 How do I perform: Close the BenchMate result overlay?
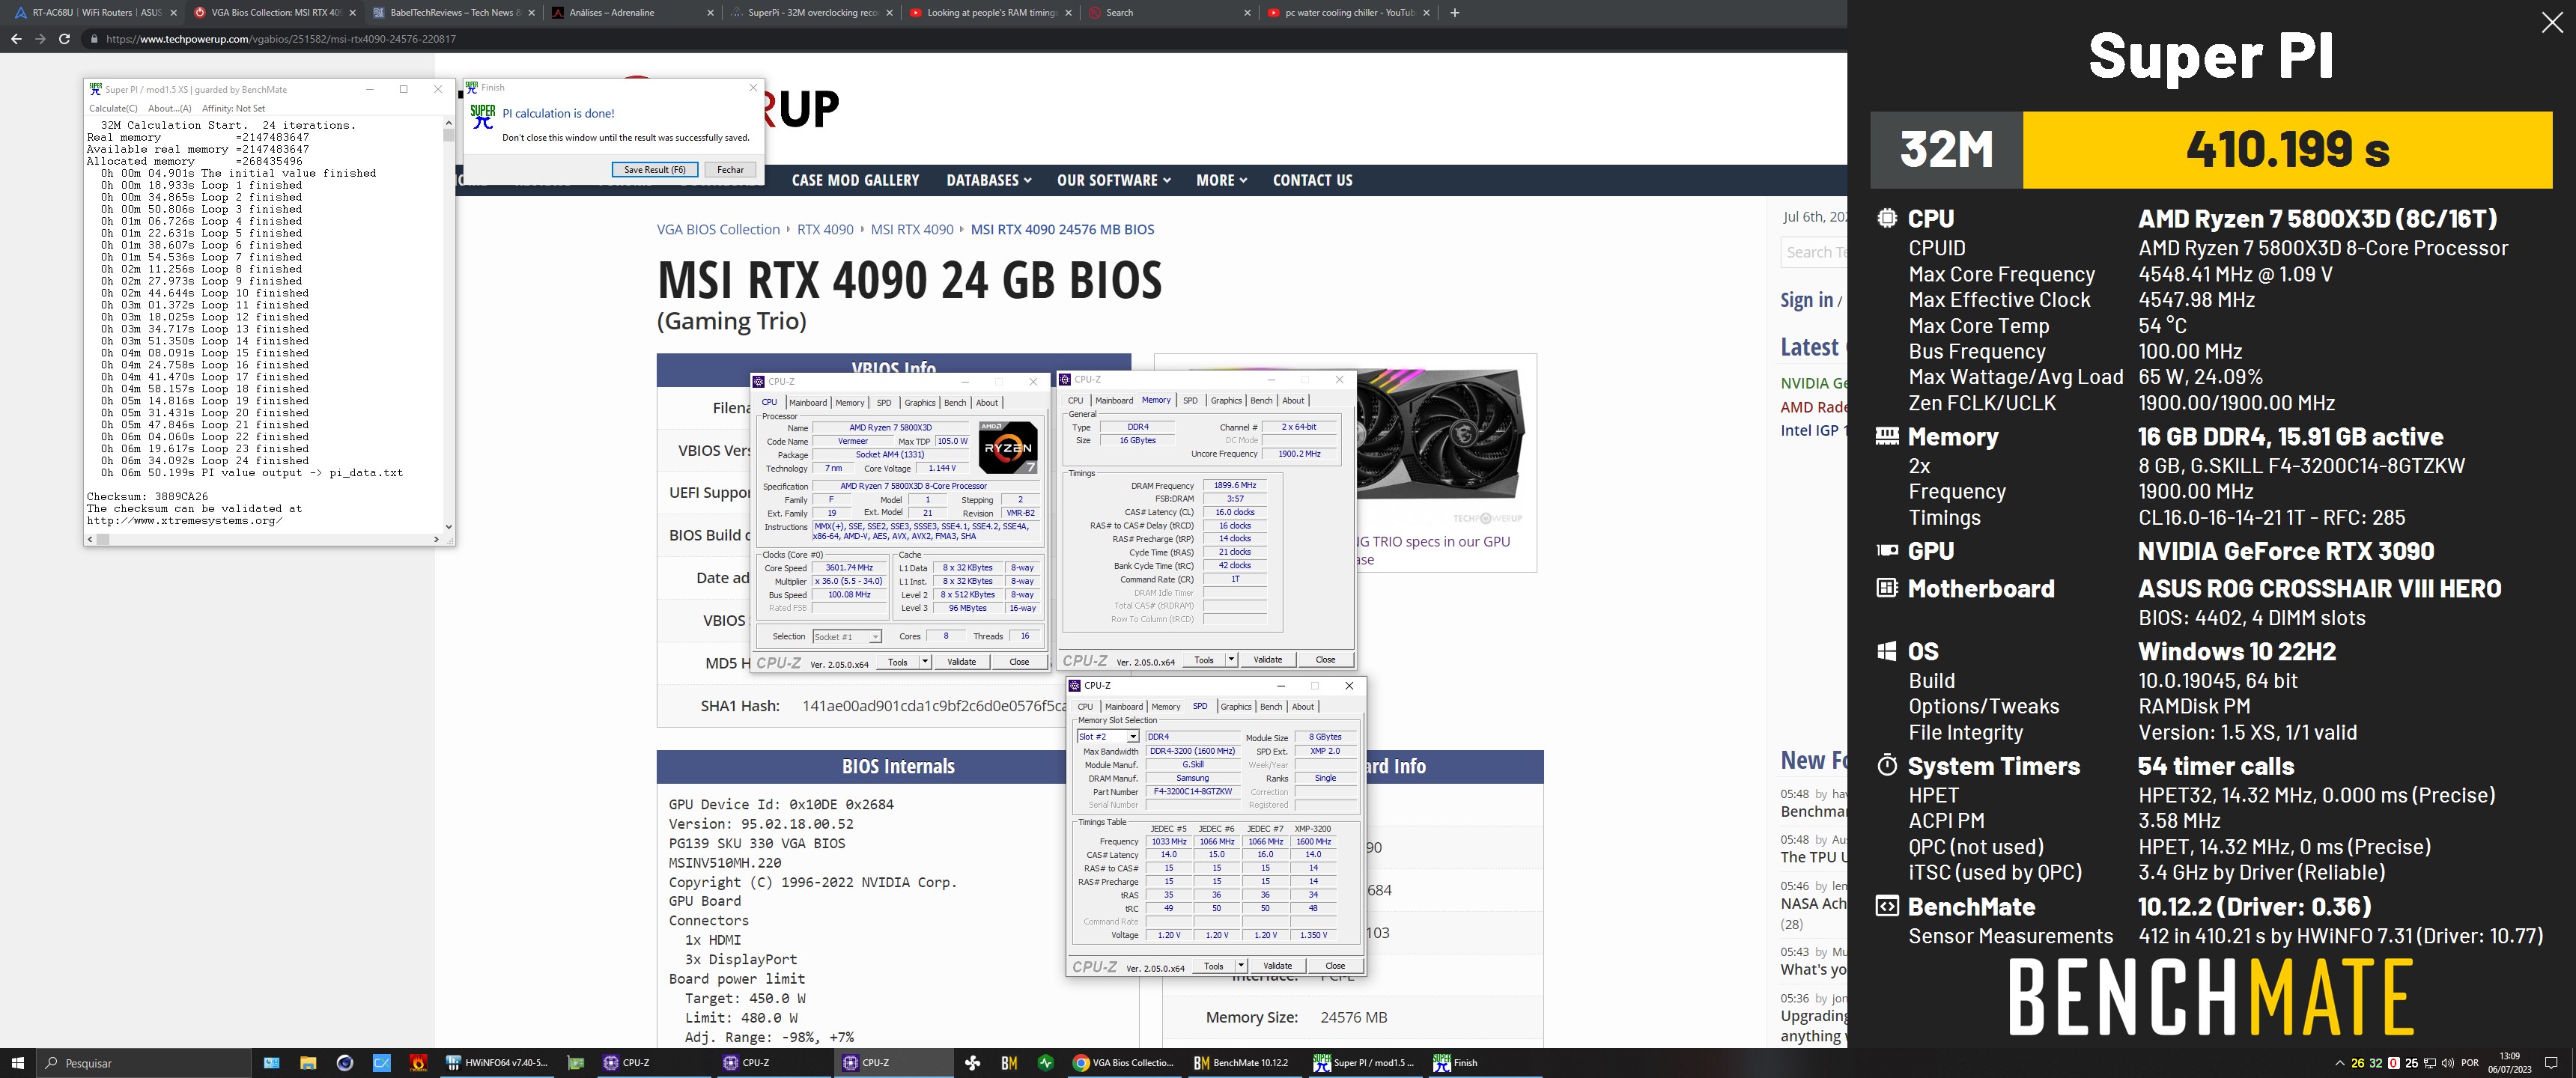(2552, 23)
